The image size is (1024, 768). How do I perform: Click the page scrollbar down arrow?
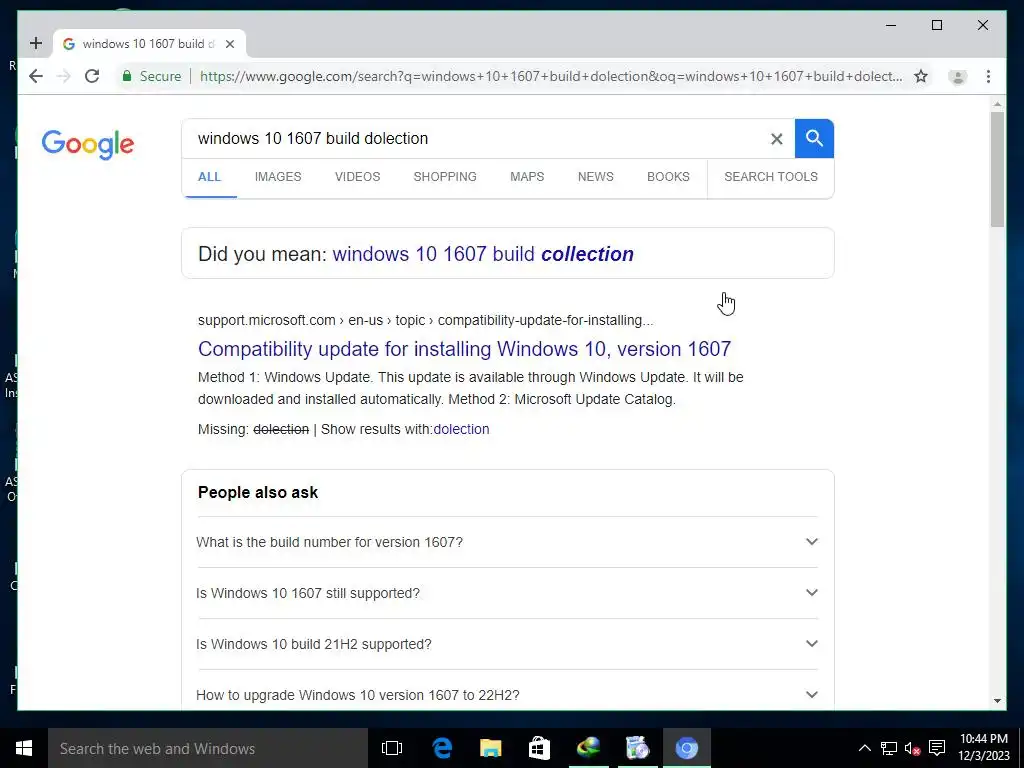997,701
